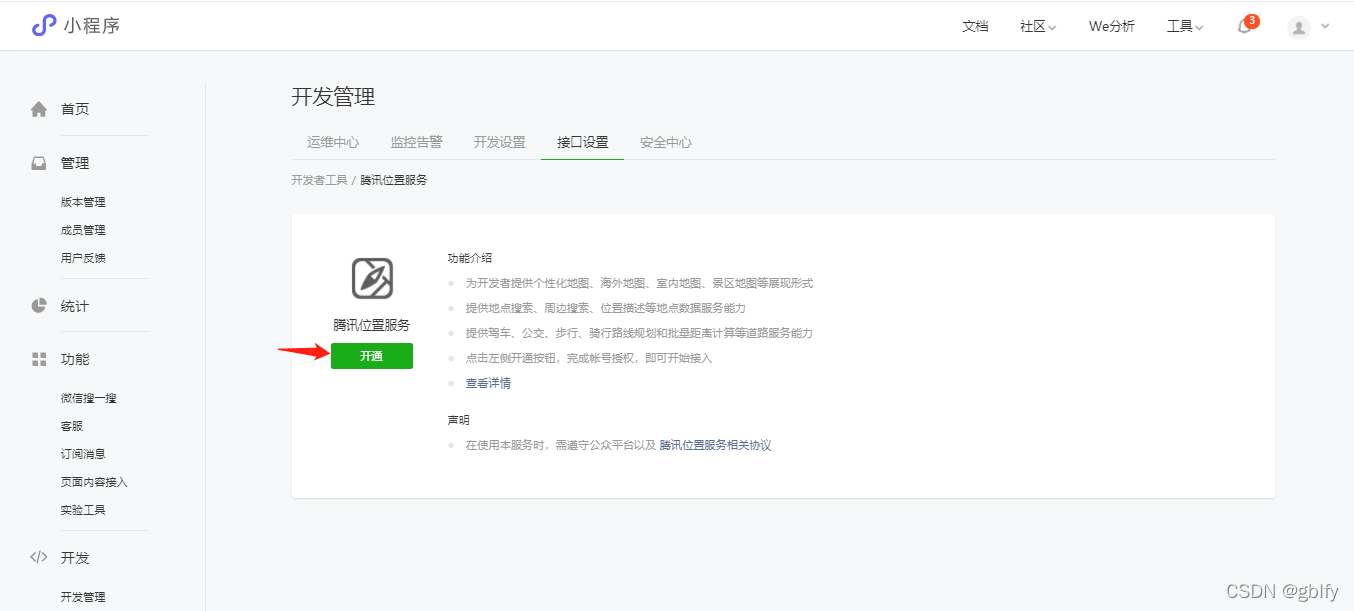The image size is (1354, 611).
Task: Open 成员管理 in sidebar
Action: tap(83, 230)
